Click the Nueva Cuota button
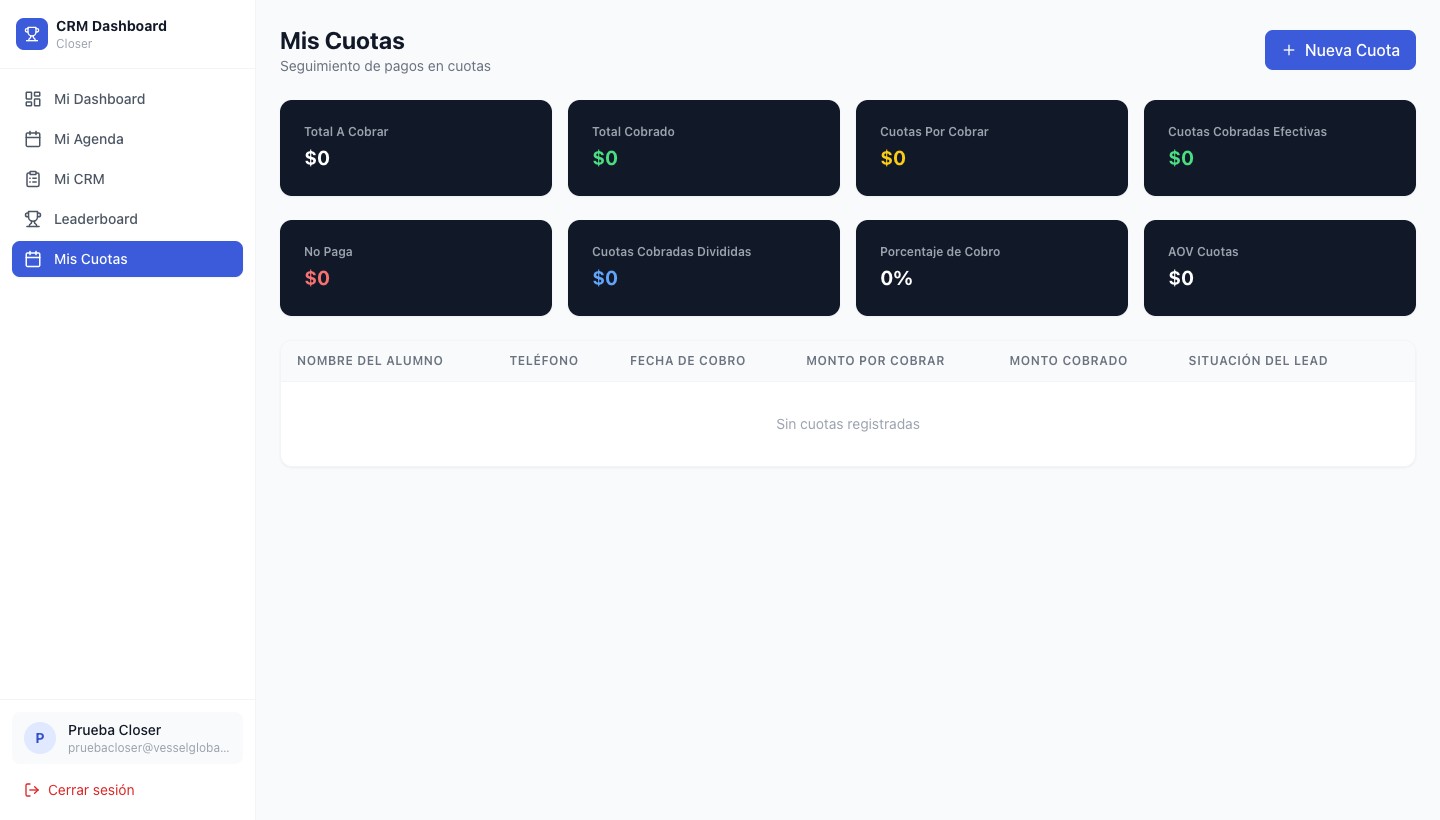The width and height of the screenshot is (1440, 820). [1340, 50]
